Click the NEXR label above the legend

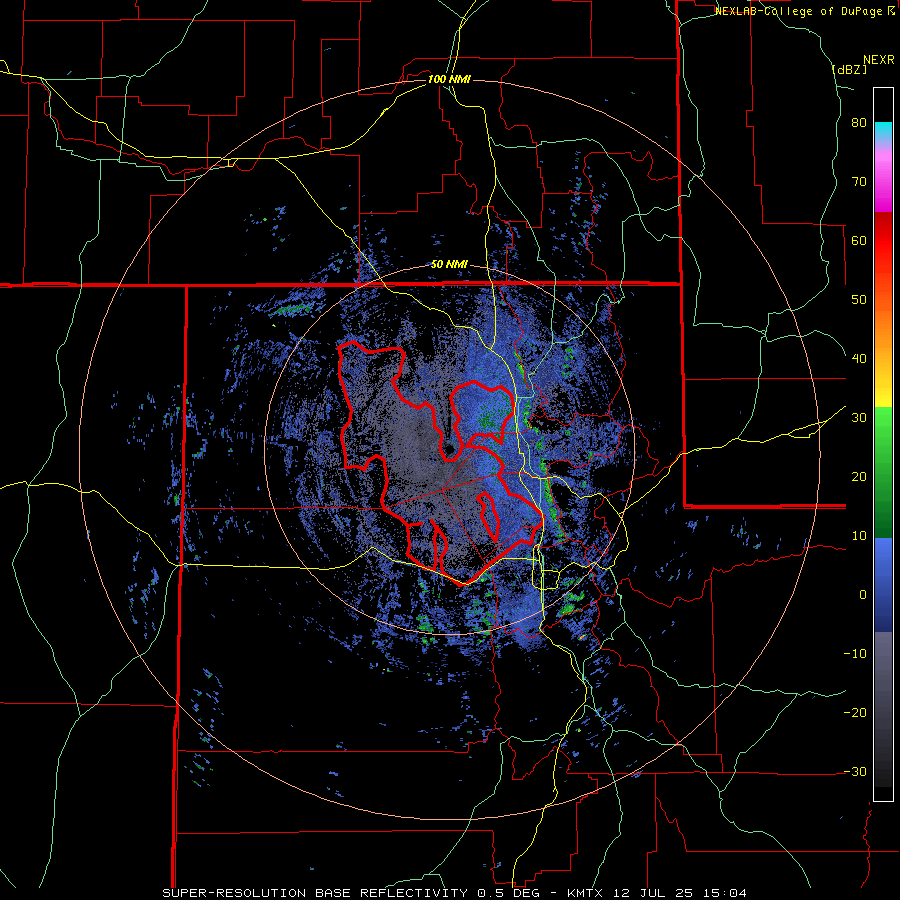click(878, 60)
